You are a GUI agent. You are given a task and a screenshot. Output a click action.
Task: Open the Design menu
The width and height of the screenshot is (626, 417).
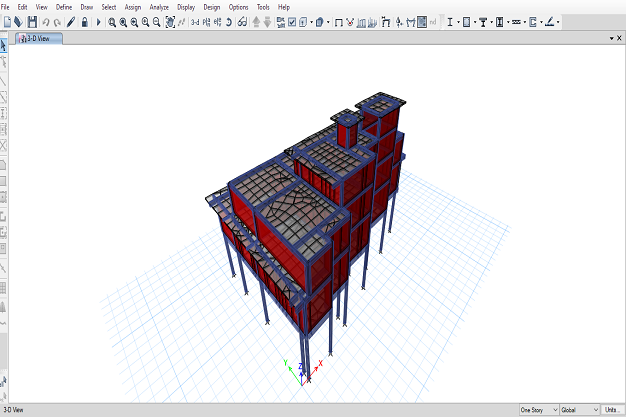coord(212,7)
